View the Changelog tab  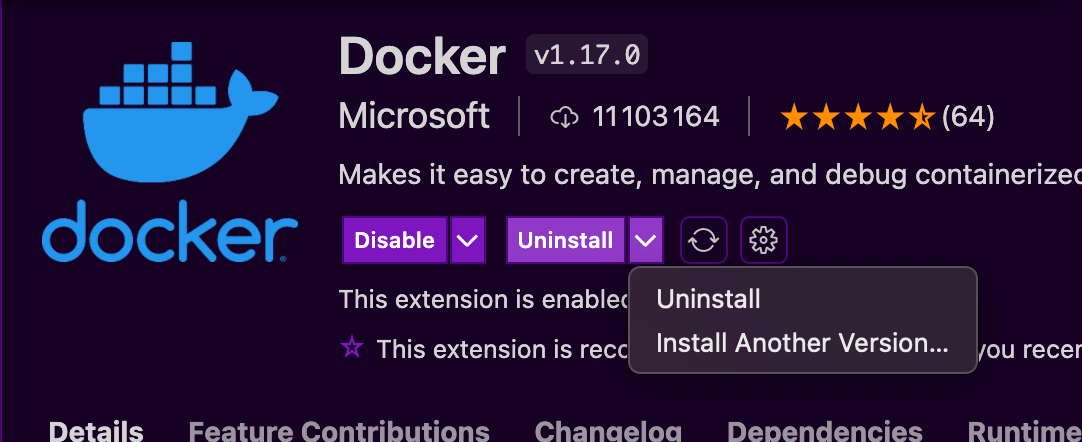[x=608, y=431]
